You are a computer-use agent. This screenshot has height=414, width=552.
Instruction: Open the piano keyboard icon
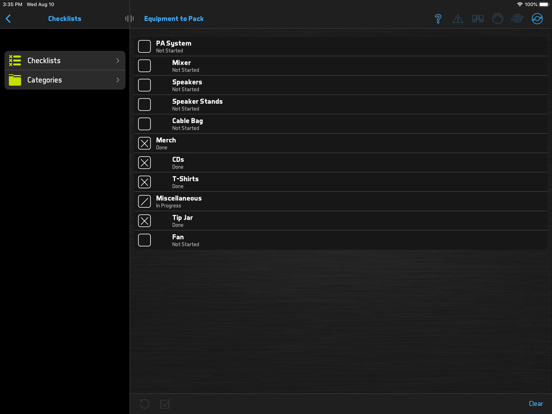click(478, 19)
